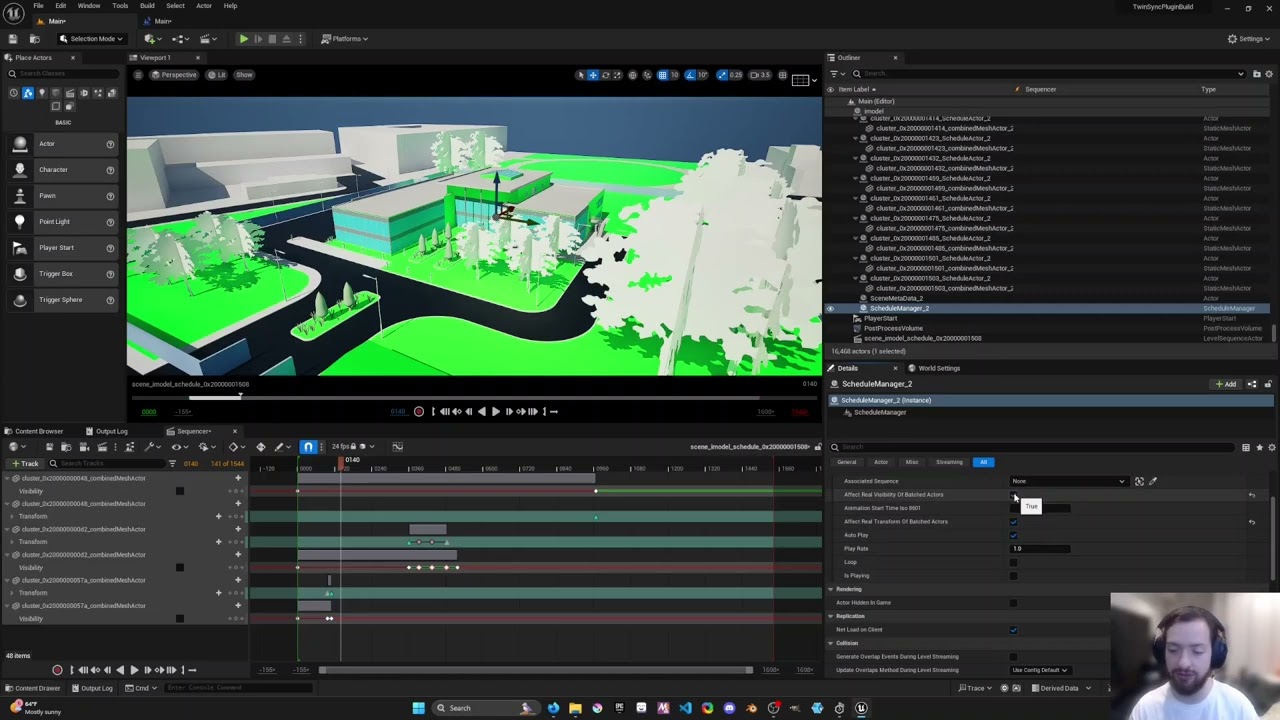The height and width of the screenshot is (720, 1280).
Task: Switch to the rotate gizmo tool in viewport
Action: (x=605, y=75)
